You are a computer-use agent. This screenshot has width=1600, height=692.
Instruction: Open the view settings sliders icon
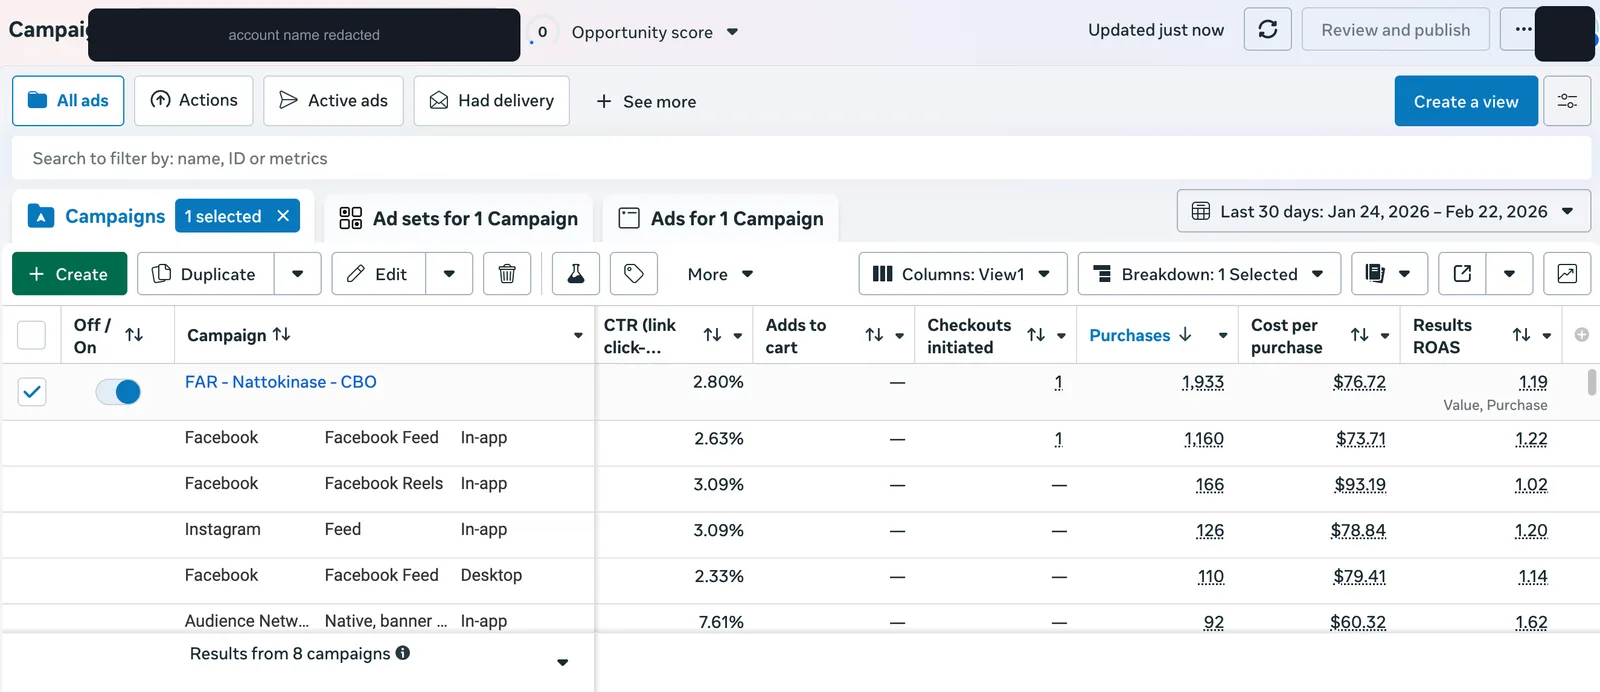pos(1567,101)
